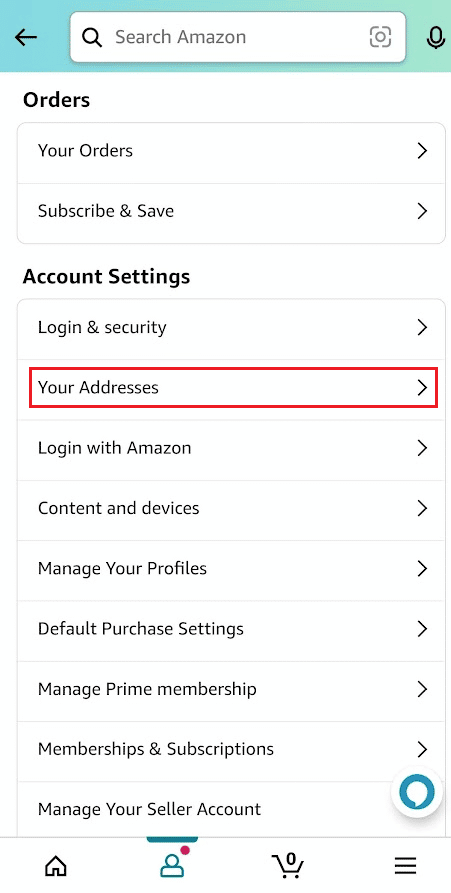451x893 pixels.
Task: Expand Login with Amazon chevron
Action: (422, 448)
